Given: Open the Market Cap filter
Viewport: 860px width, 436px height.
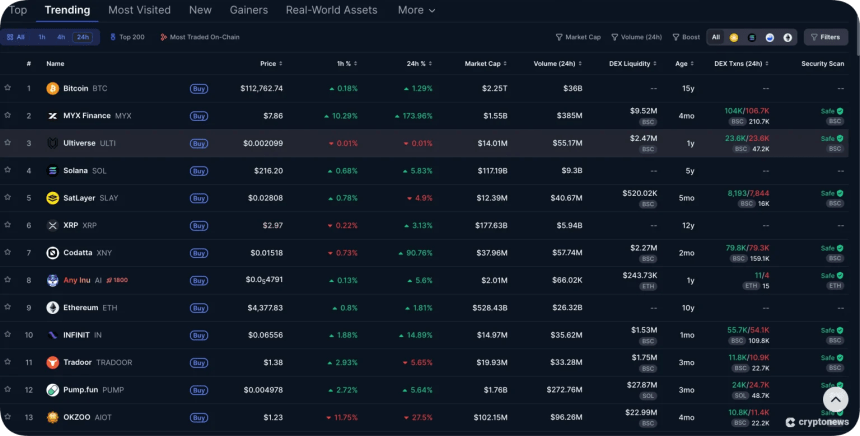Looking at the screenshot, I should click(579, 37).
